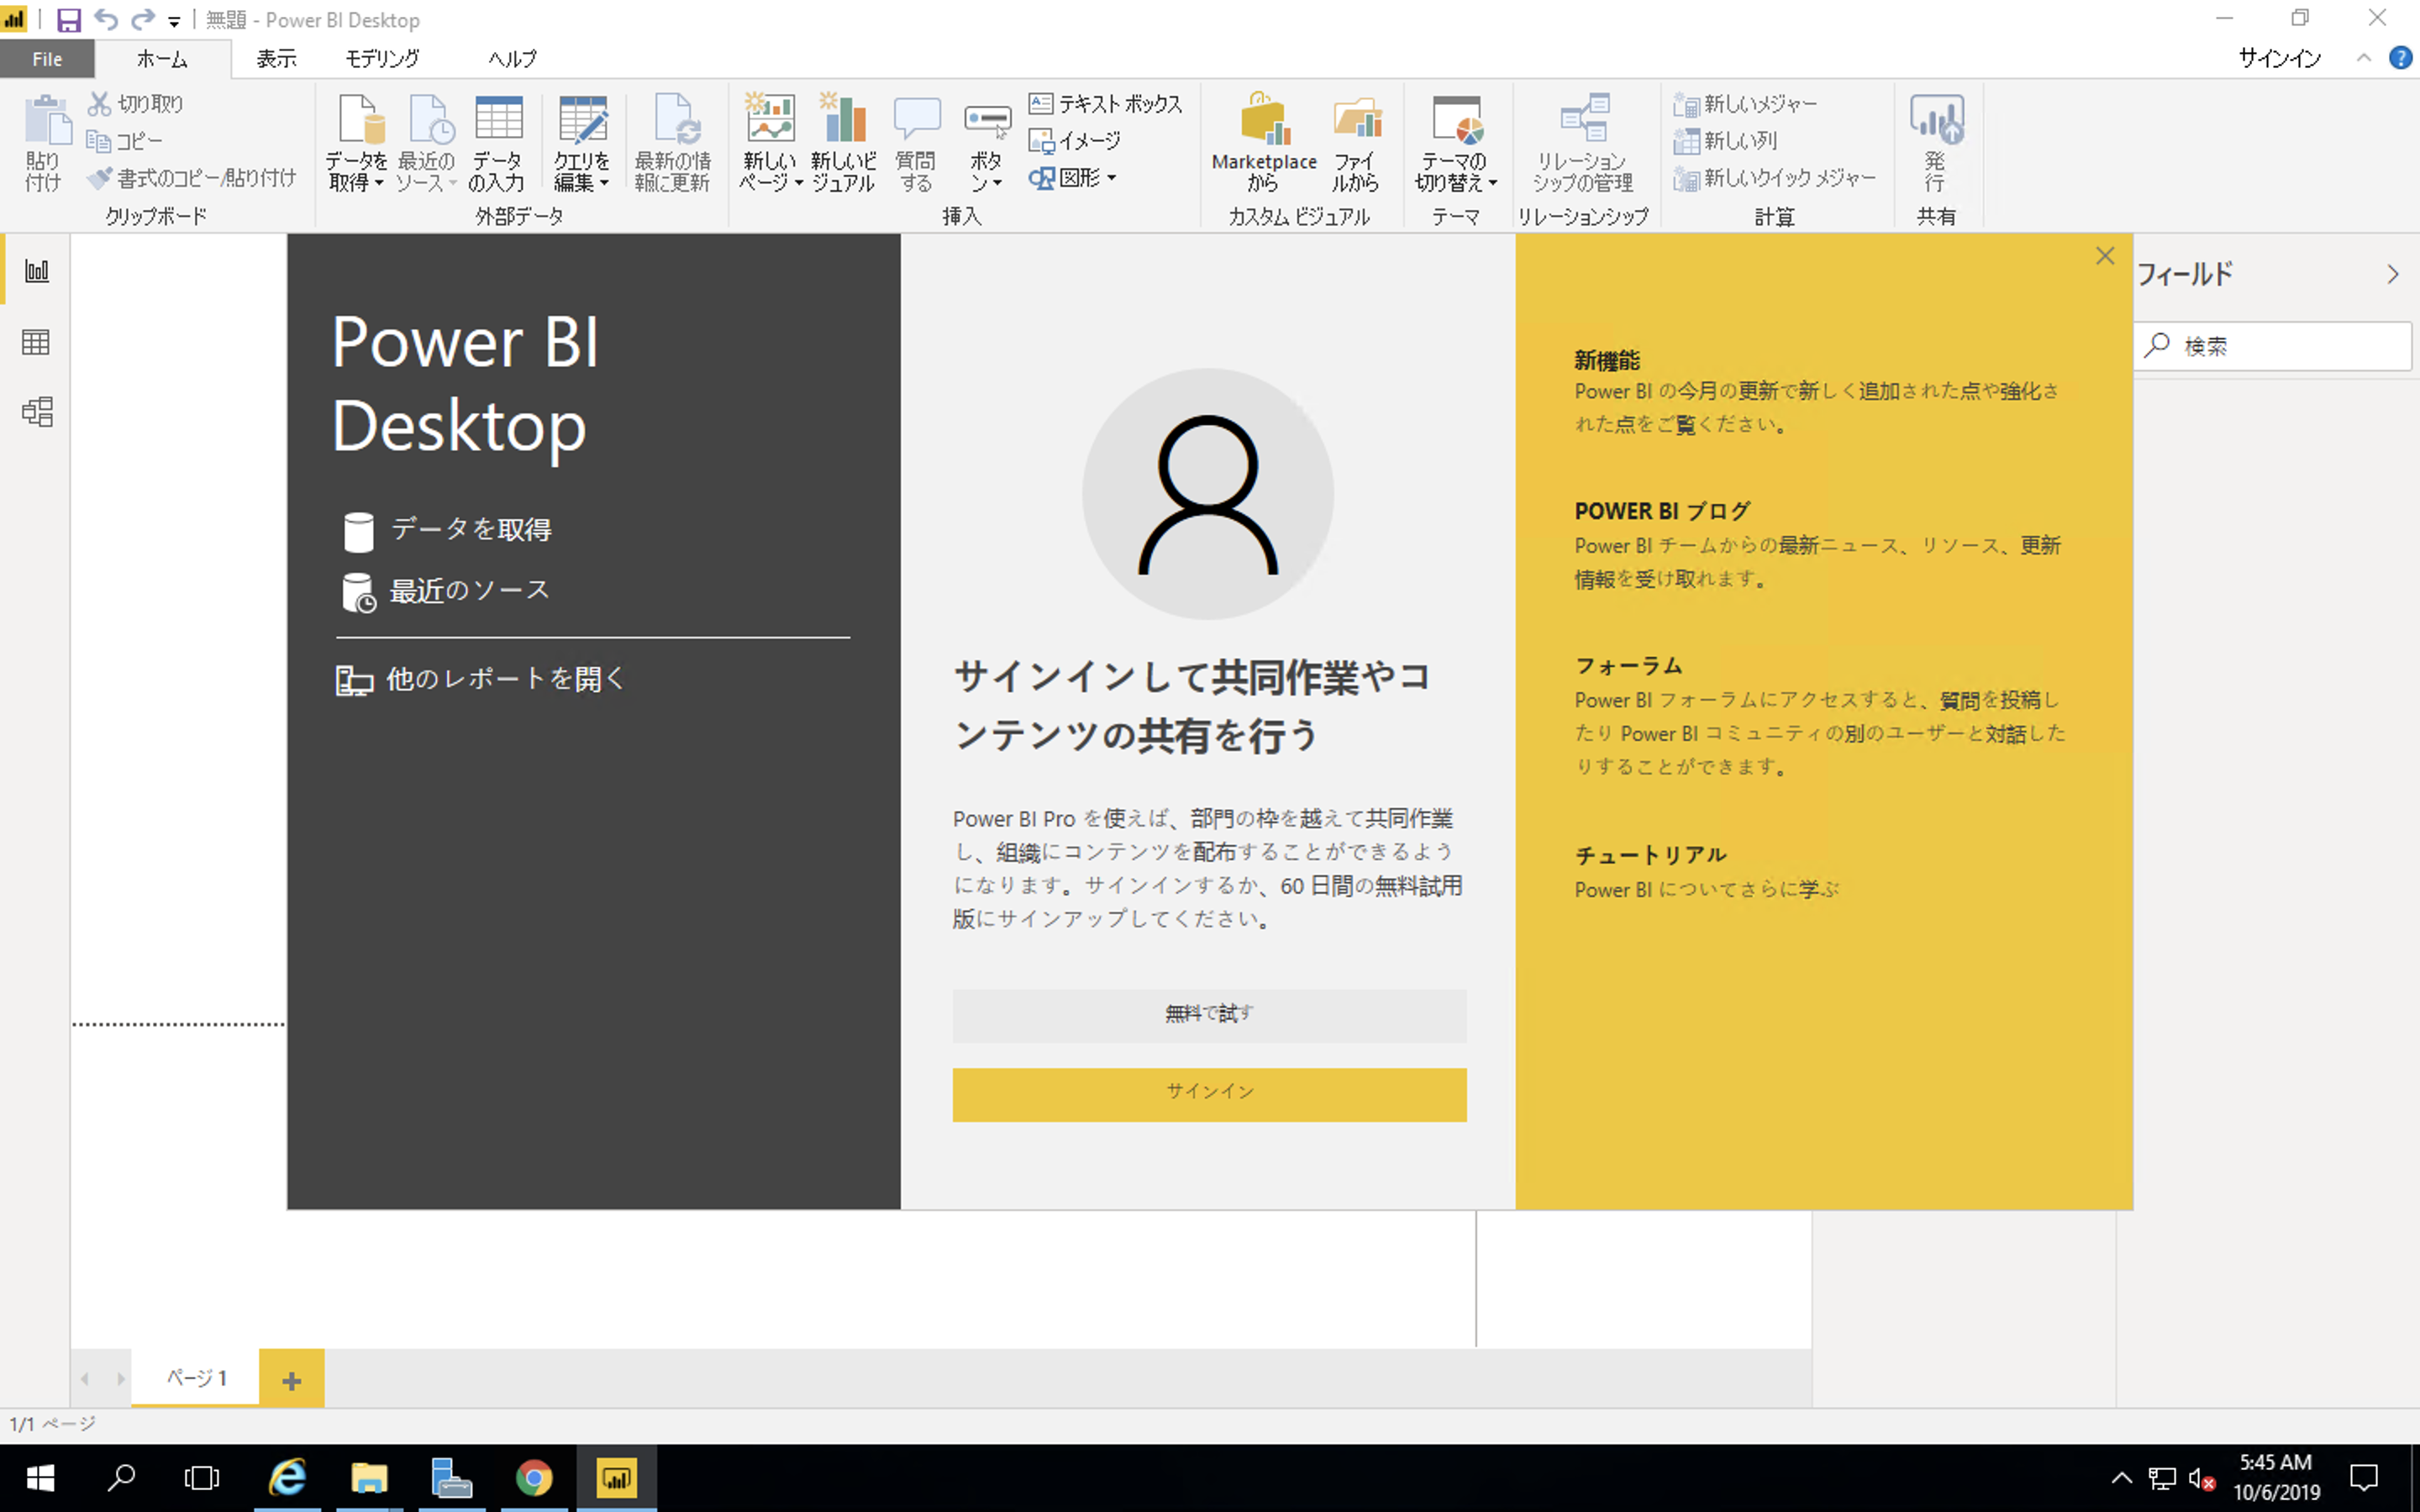Launch Chrome from taskbar
The image size is (2420, 1512).
pyautogui.click(x=534, y=1477)
